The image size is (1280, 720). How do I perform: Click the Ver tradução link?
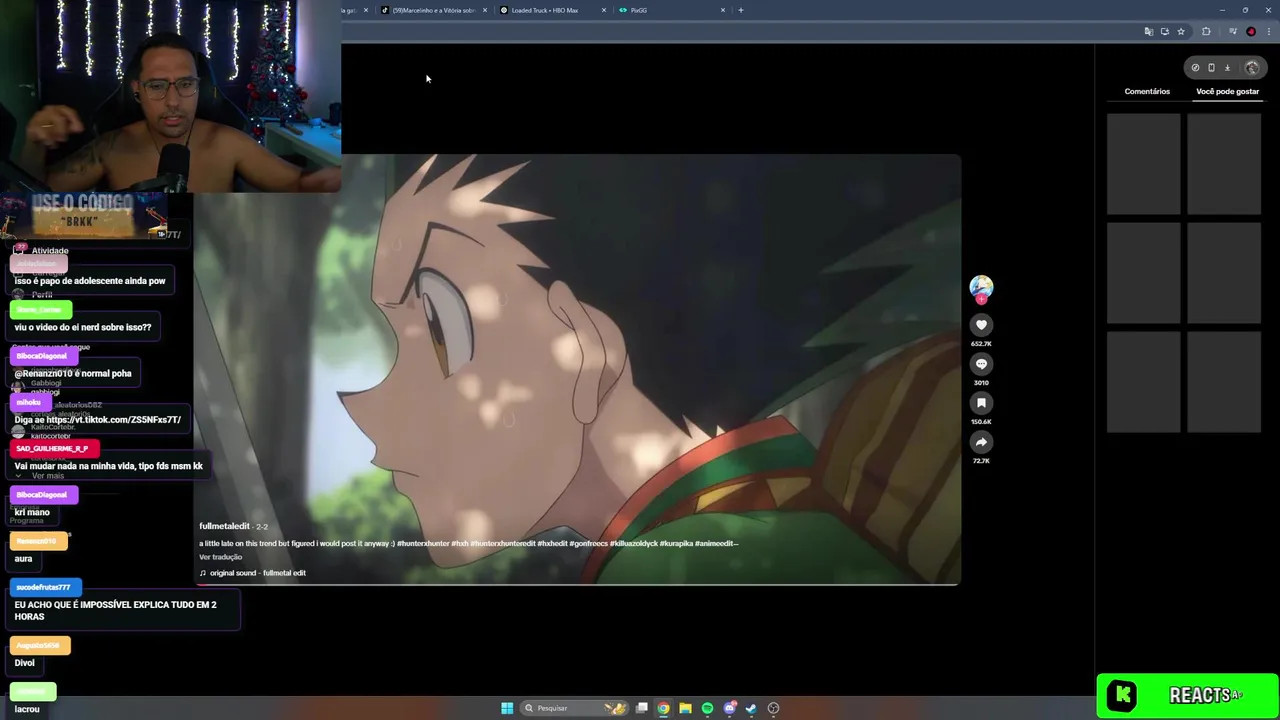(220, 557)
